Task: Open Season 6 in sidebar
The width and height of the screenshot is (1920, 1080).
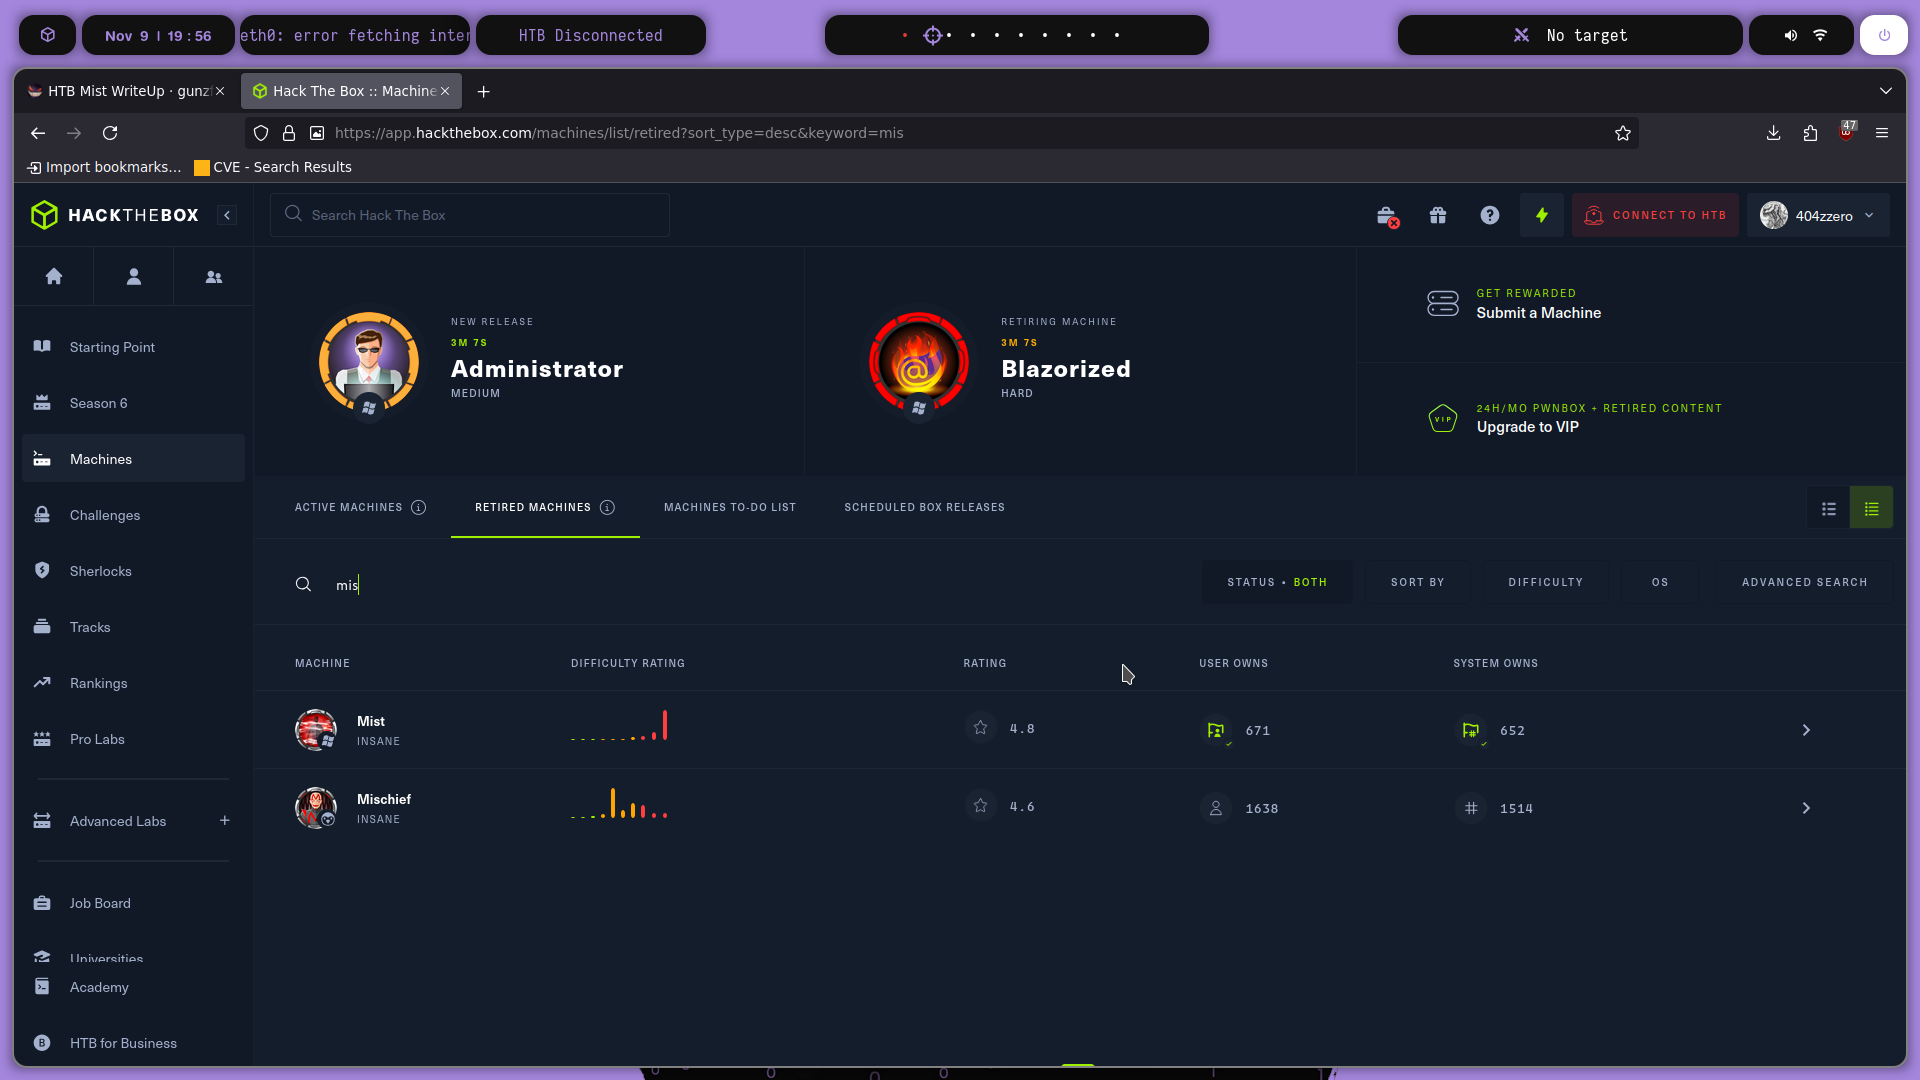Action: pyautogui.click(x=133, y=403)
